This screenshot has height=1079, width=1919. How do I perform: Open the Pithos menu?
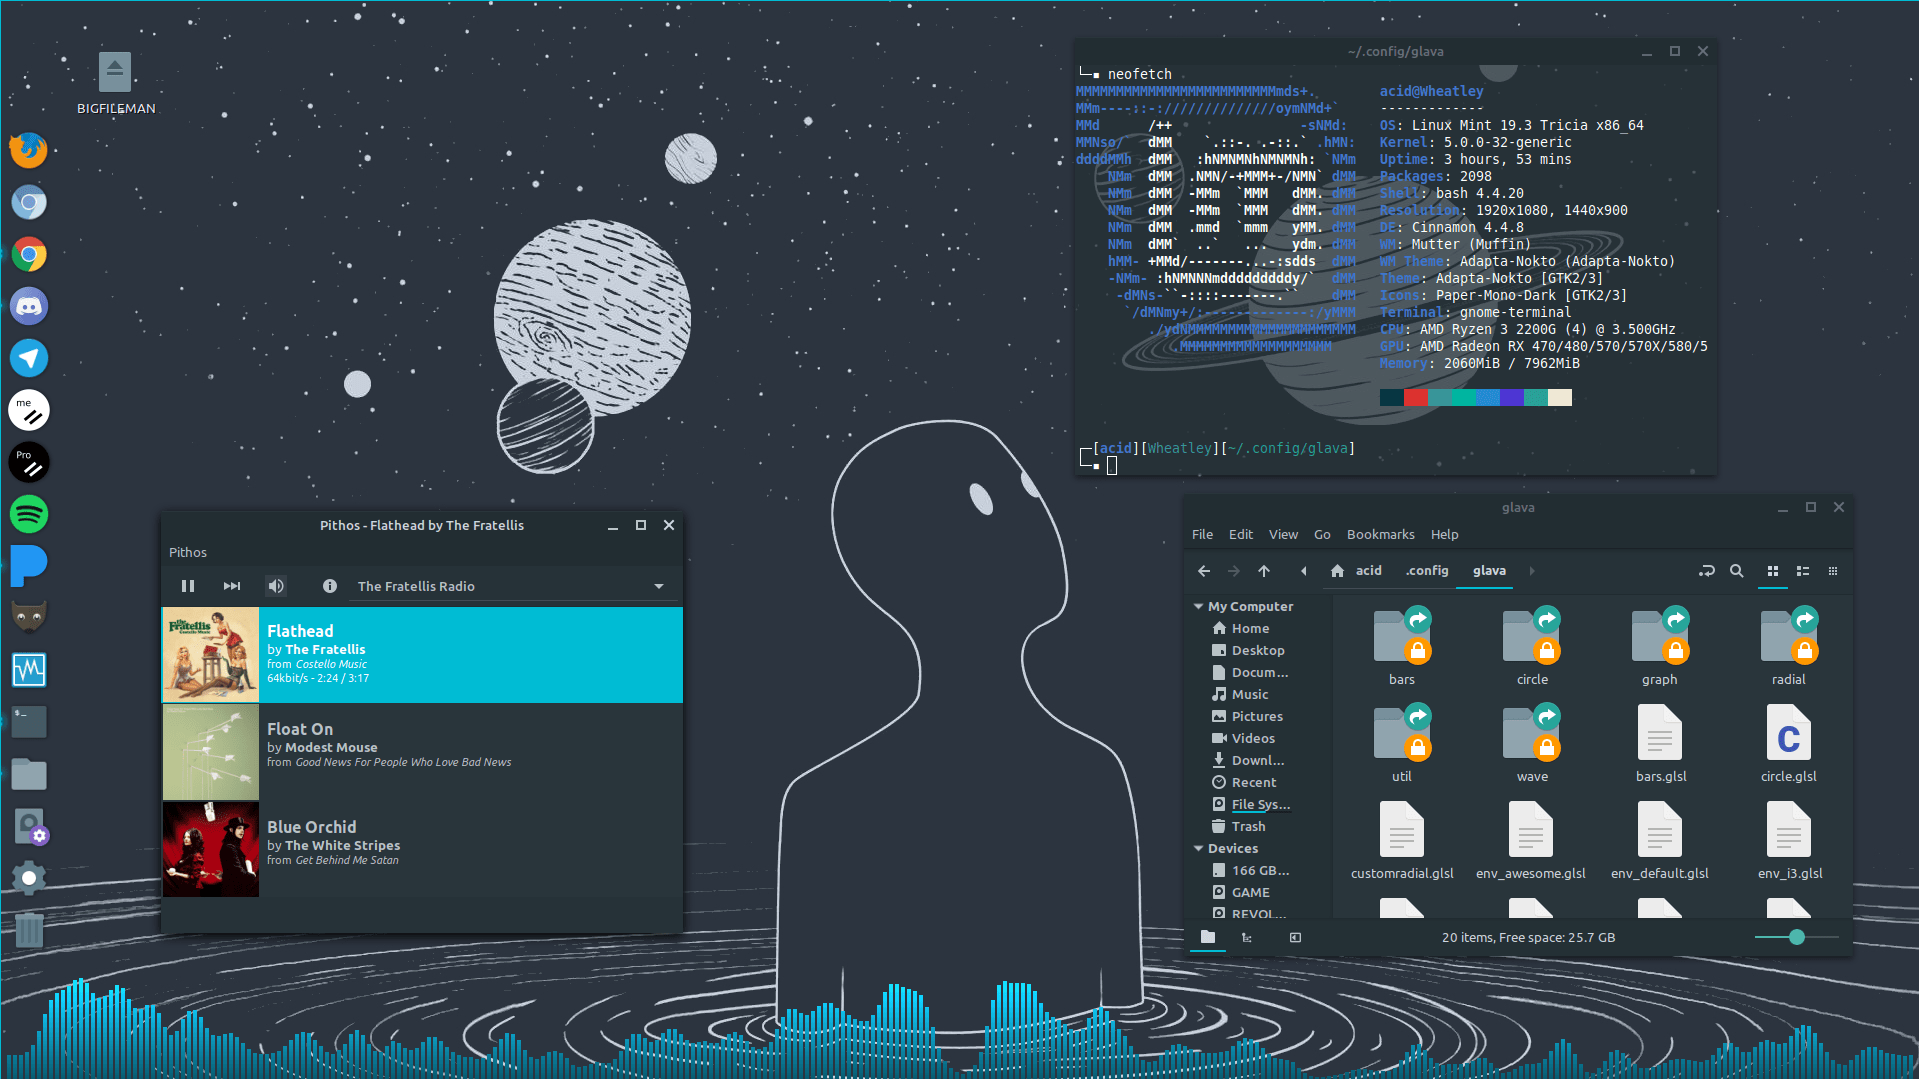187,551
